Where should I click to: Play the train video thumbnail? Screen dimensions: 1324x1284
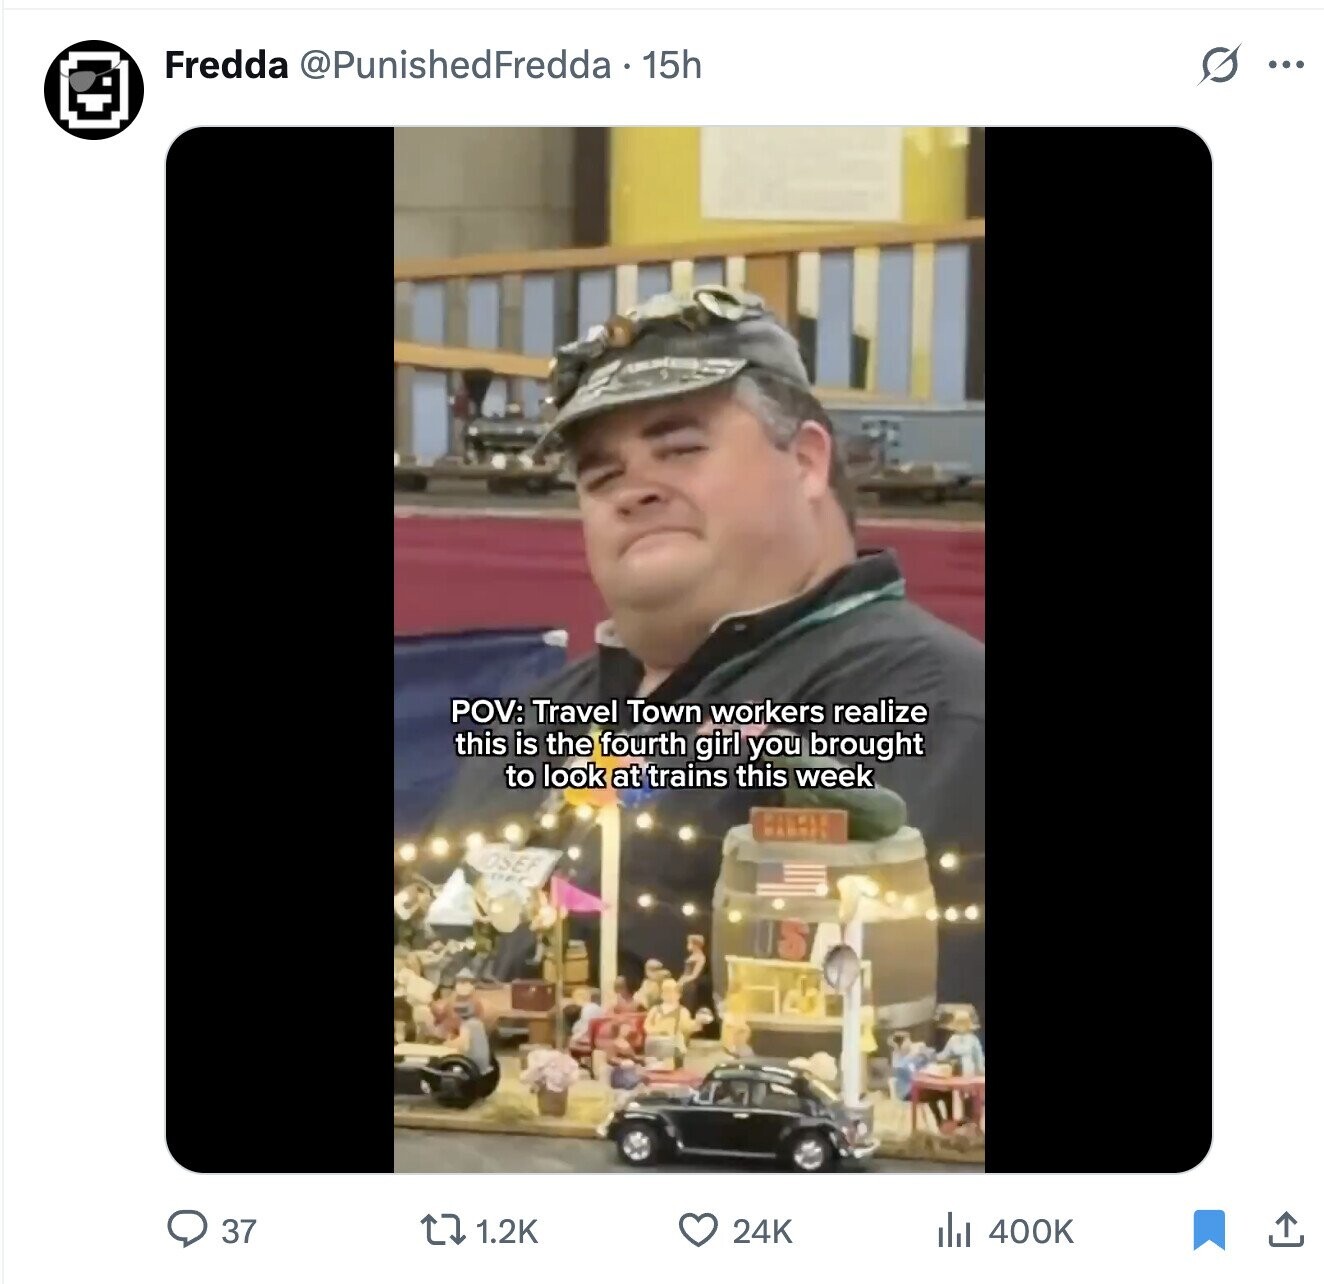pos(689,649)
